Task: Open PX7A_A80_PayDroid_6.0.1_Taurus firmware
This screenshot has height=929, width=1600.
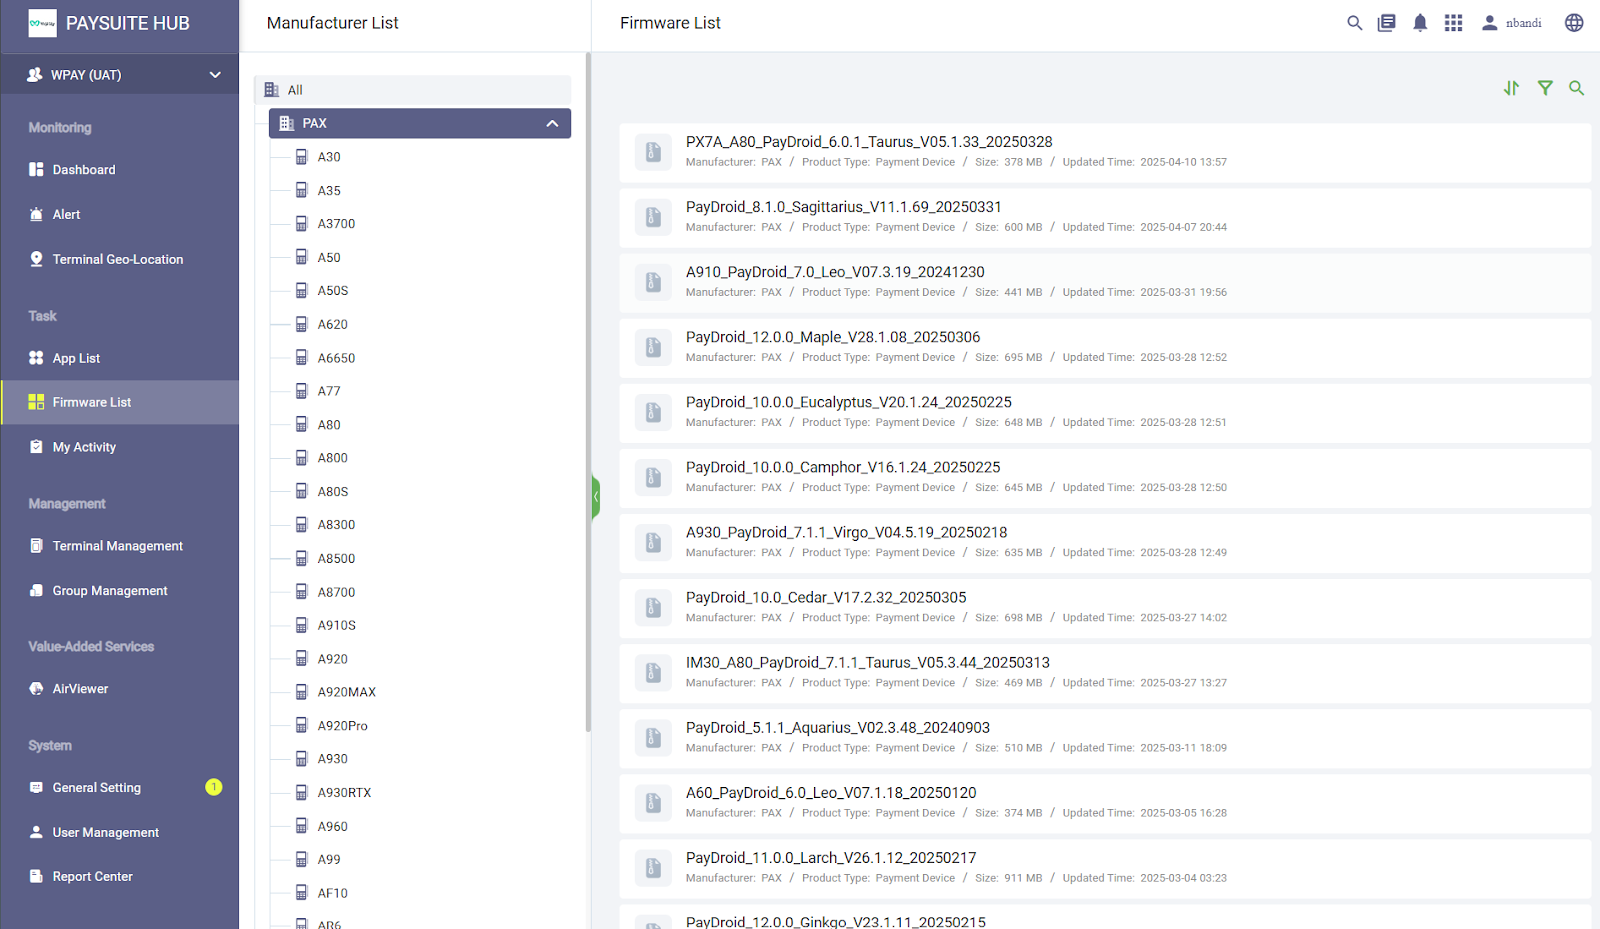Action: click(1105, 152)
